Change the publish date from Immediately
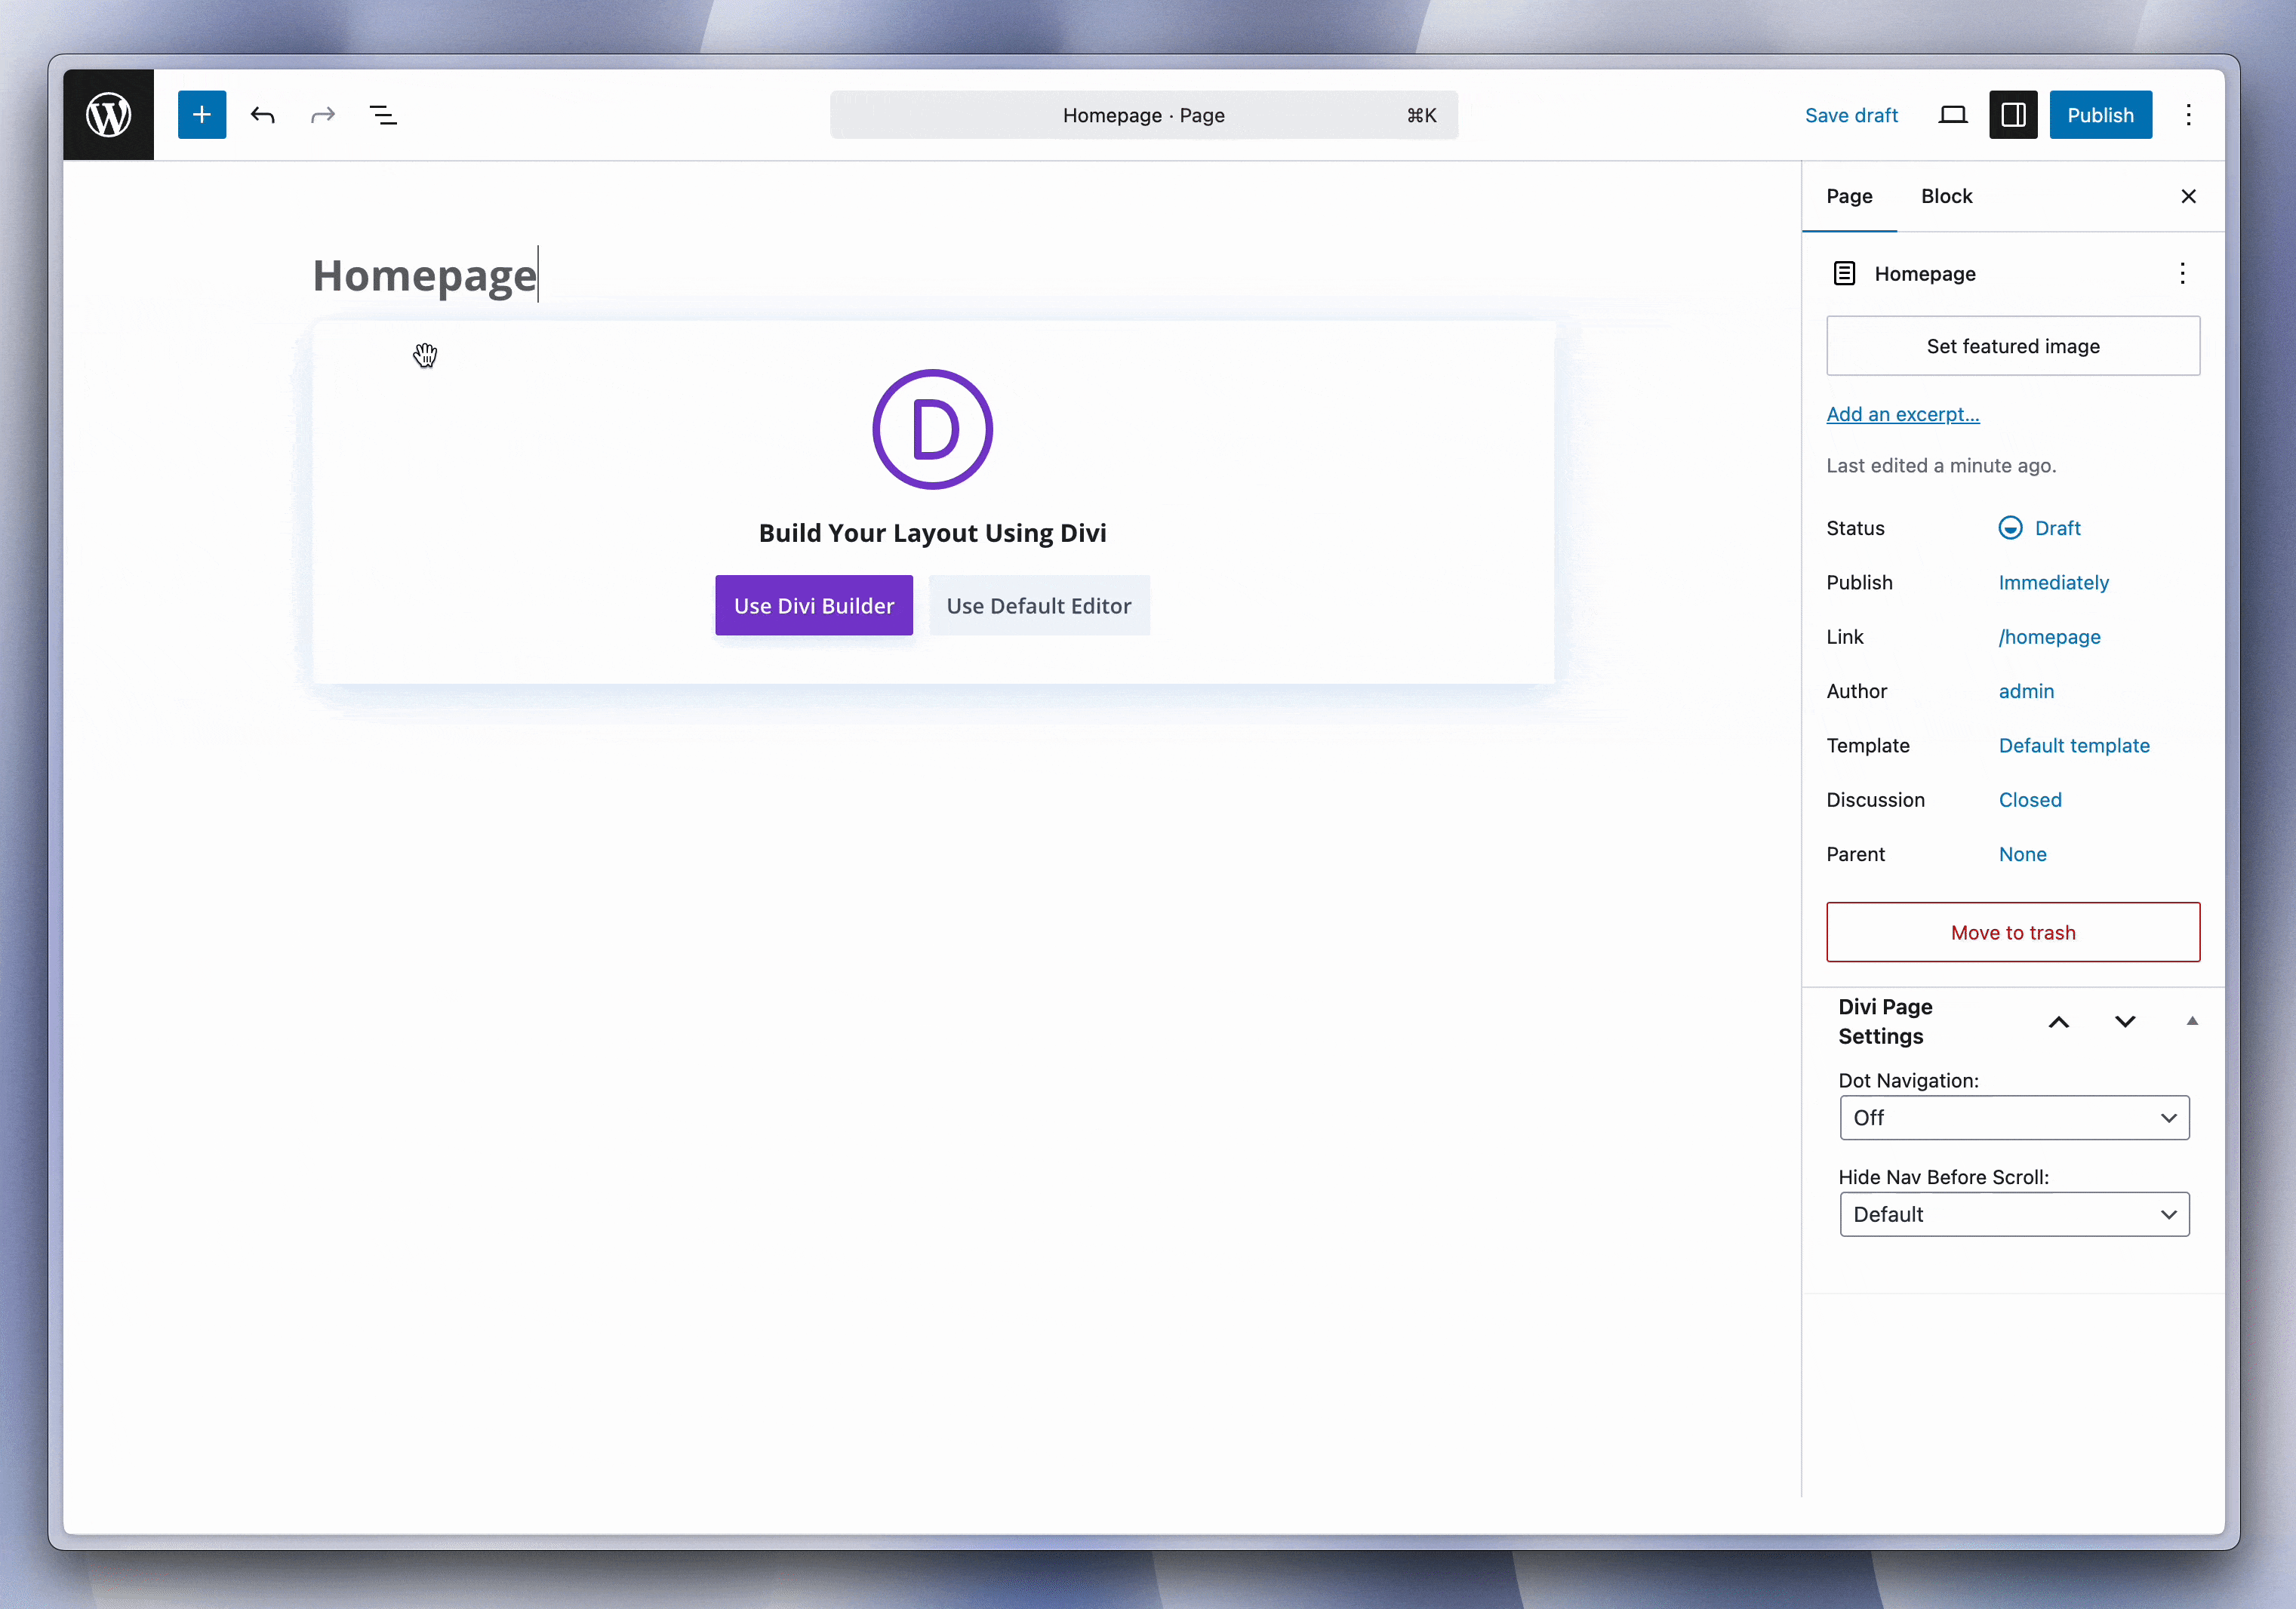The image size is (2296, 1609). point(2053,582)
